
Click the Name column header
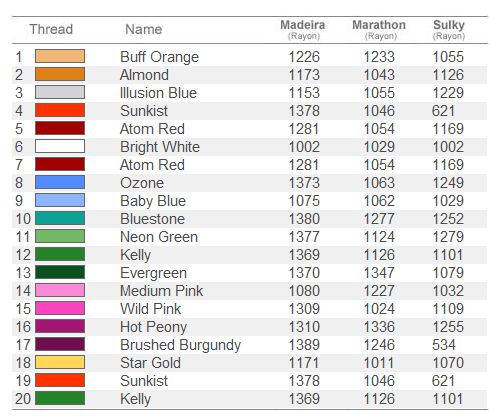[x=144, y=29]
